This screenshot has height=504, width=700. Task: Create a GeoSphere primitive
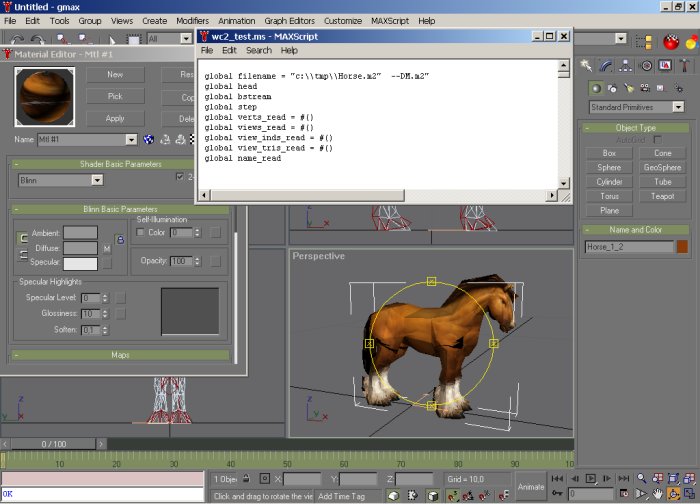[662, 167]
